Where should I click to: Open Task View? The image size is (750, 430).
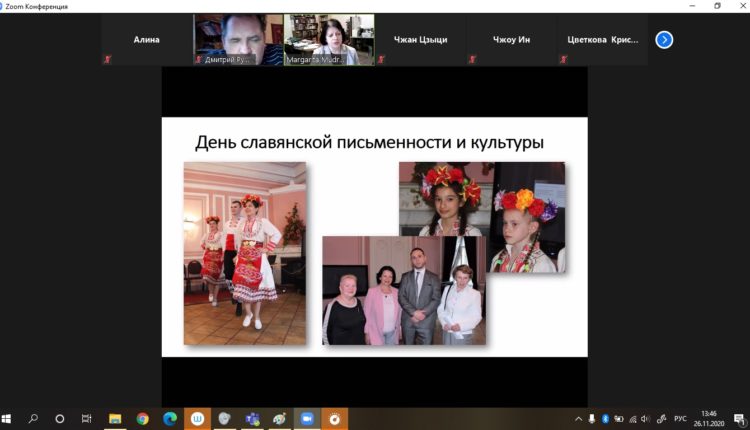click(87, 419)
